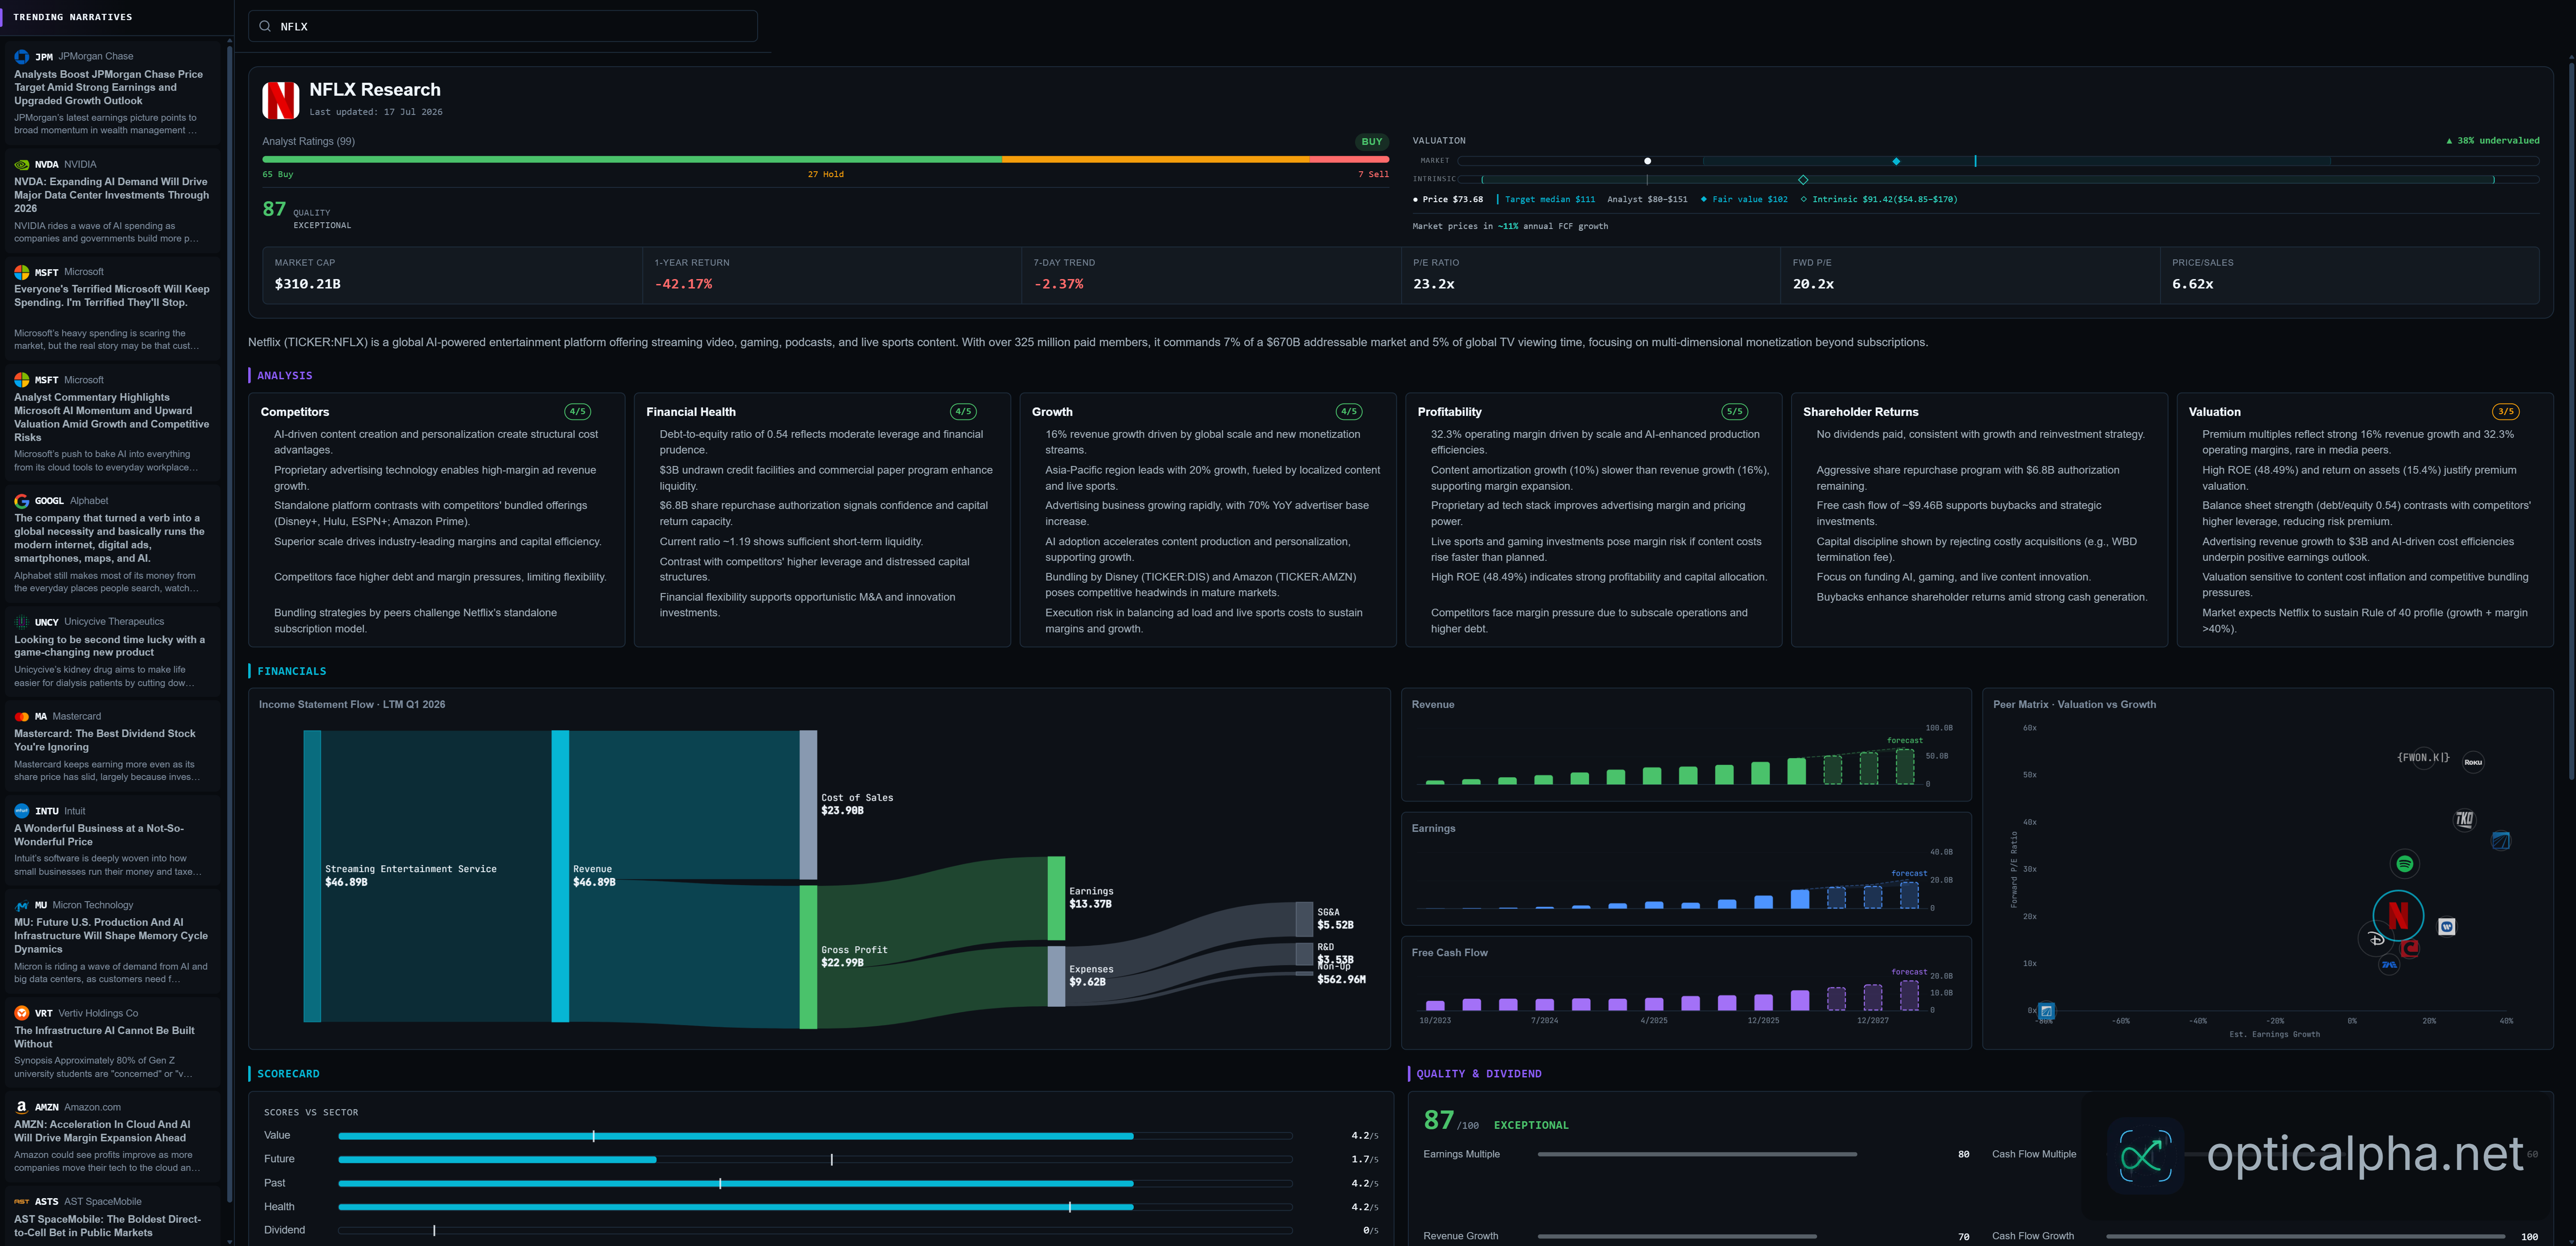Click Microsoft logo above 'Analyst Commentary' story
The image size is (2576, 1246).
21,380
